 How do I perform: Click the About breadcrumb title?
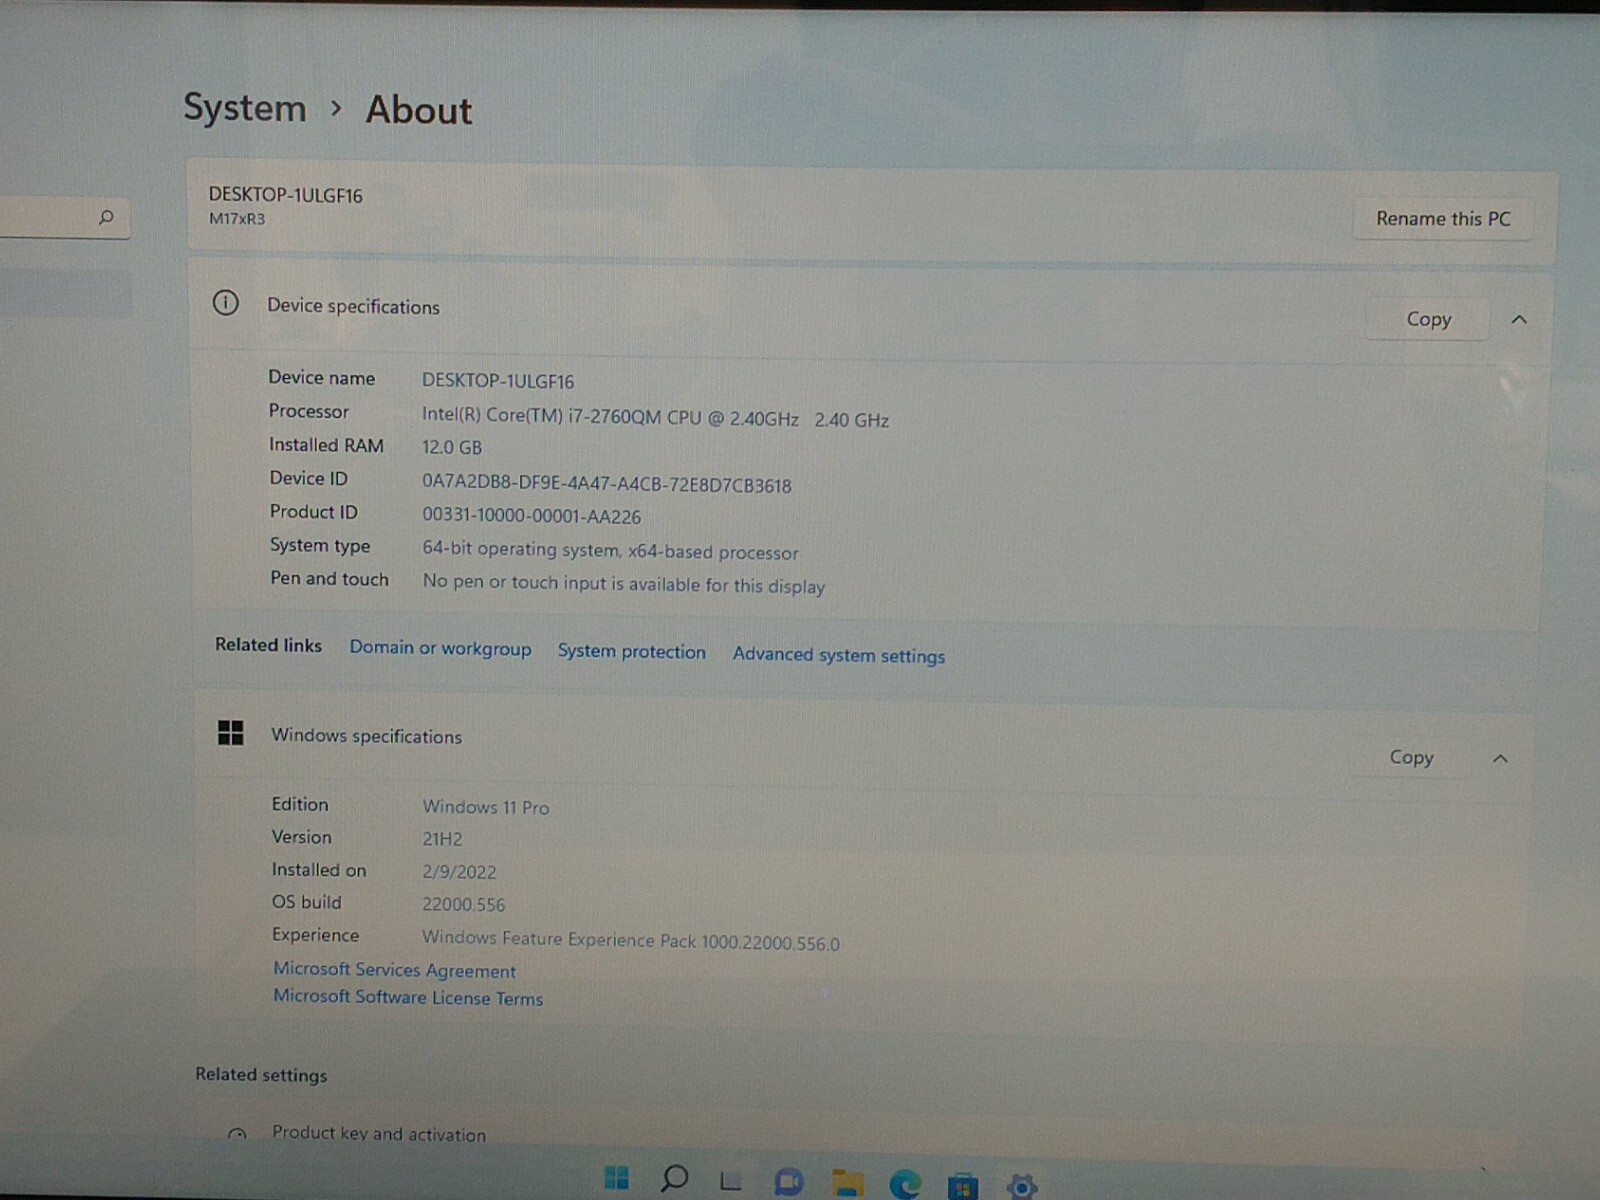coord(418,109)
